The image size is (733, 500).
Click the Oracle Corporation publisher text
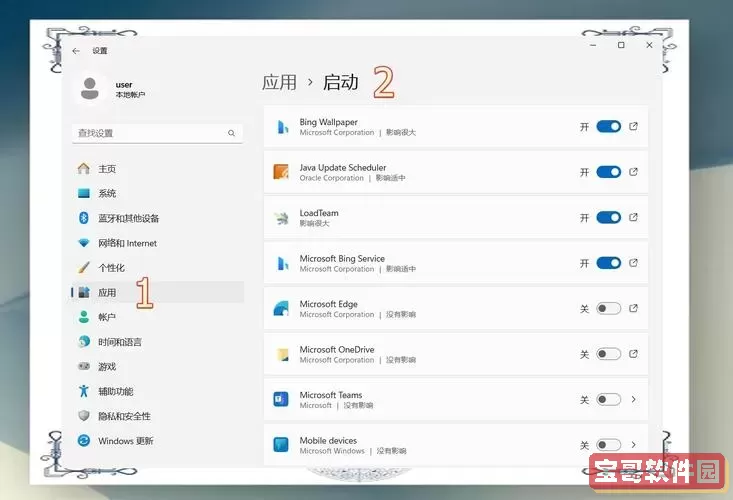[x=331, y=178]
